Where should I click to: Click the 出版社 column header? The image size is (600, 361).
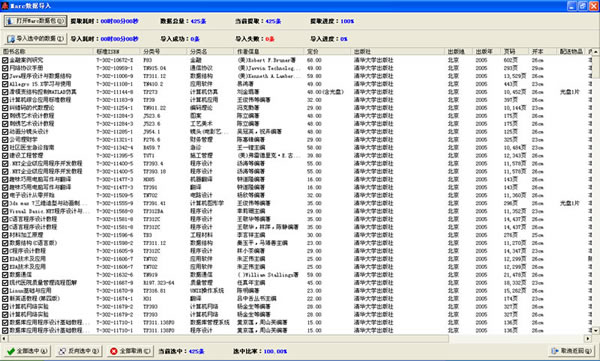(398, 51)
